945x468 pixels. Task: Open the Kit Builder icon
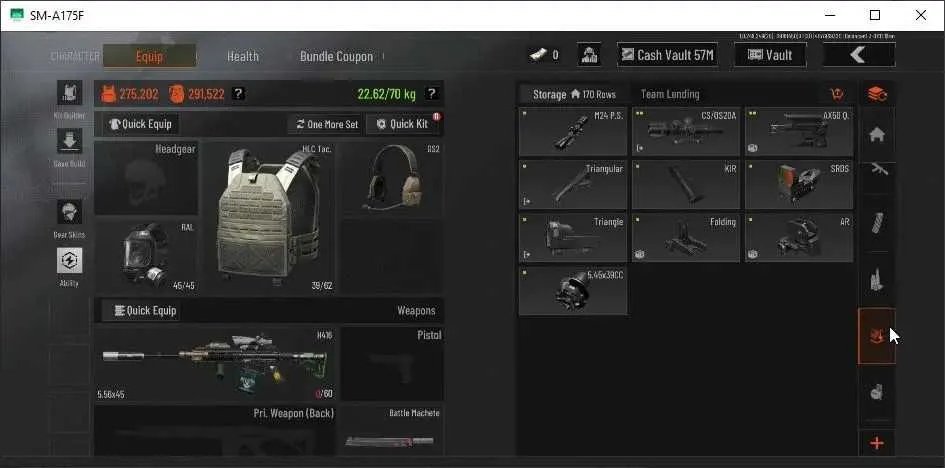[69, 93]
